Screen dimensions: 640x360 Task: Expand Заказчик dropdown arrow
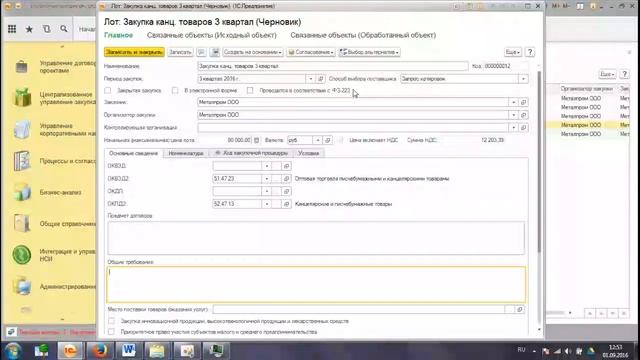click(513, 102)
